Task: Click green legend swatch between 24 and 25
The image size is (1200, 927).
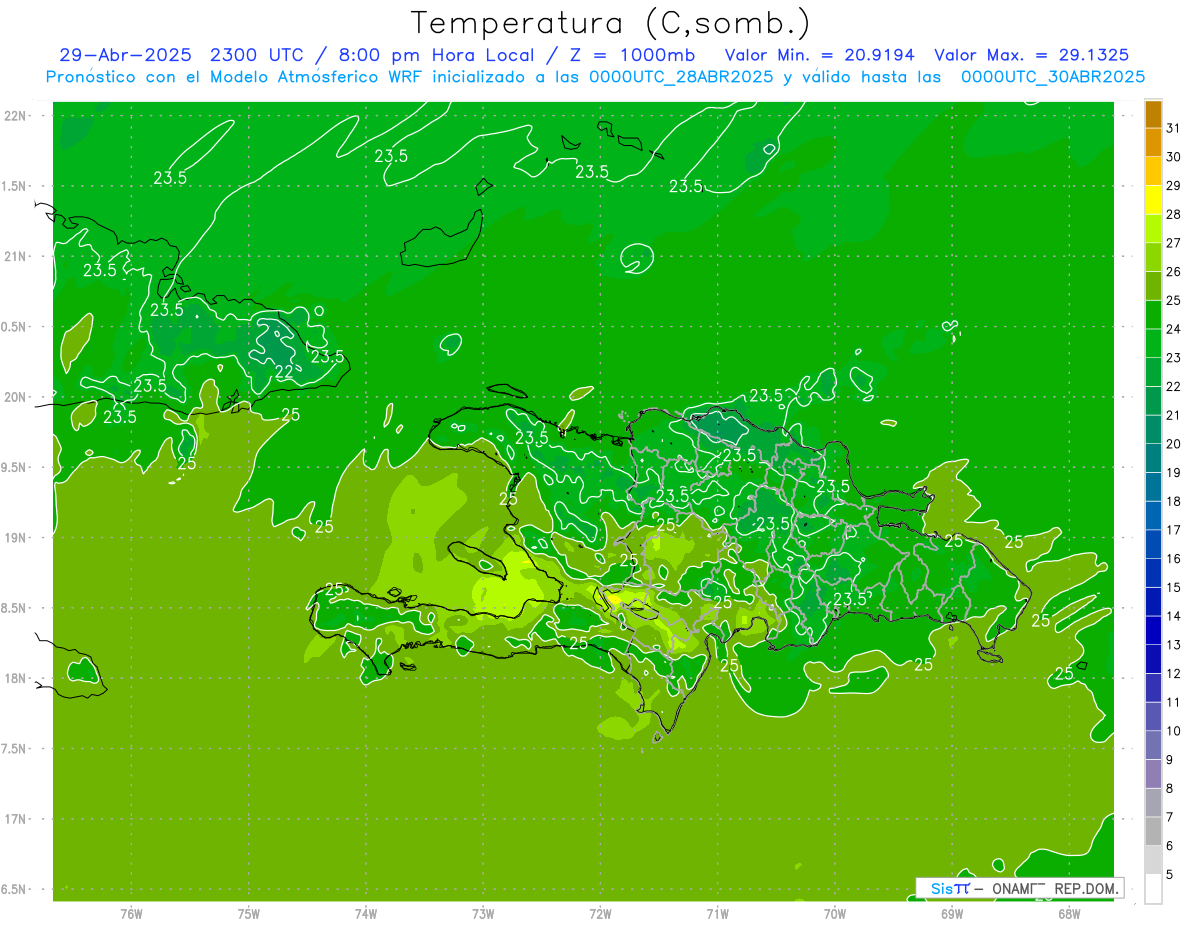Action: [x=1153, y=315]
